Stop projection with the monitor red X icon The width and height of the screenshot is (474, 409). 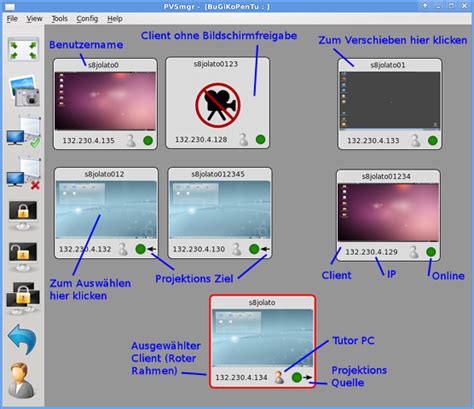24,173
